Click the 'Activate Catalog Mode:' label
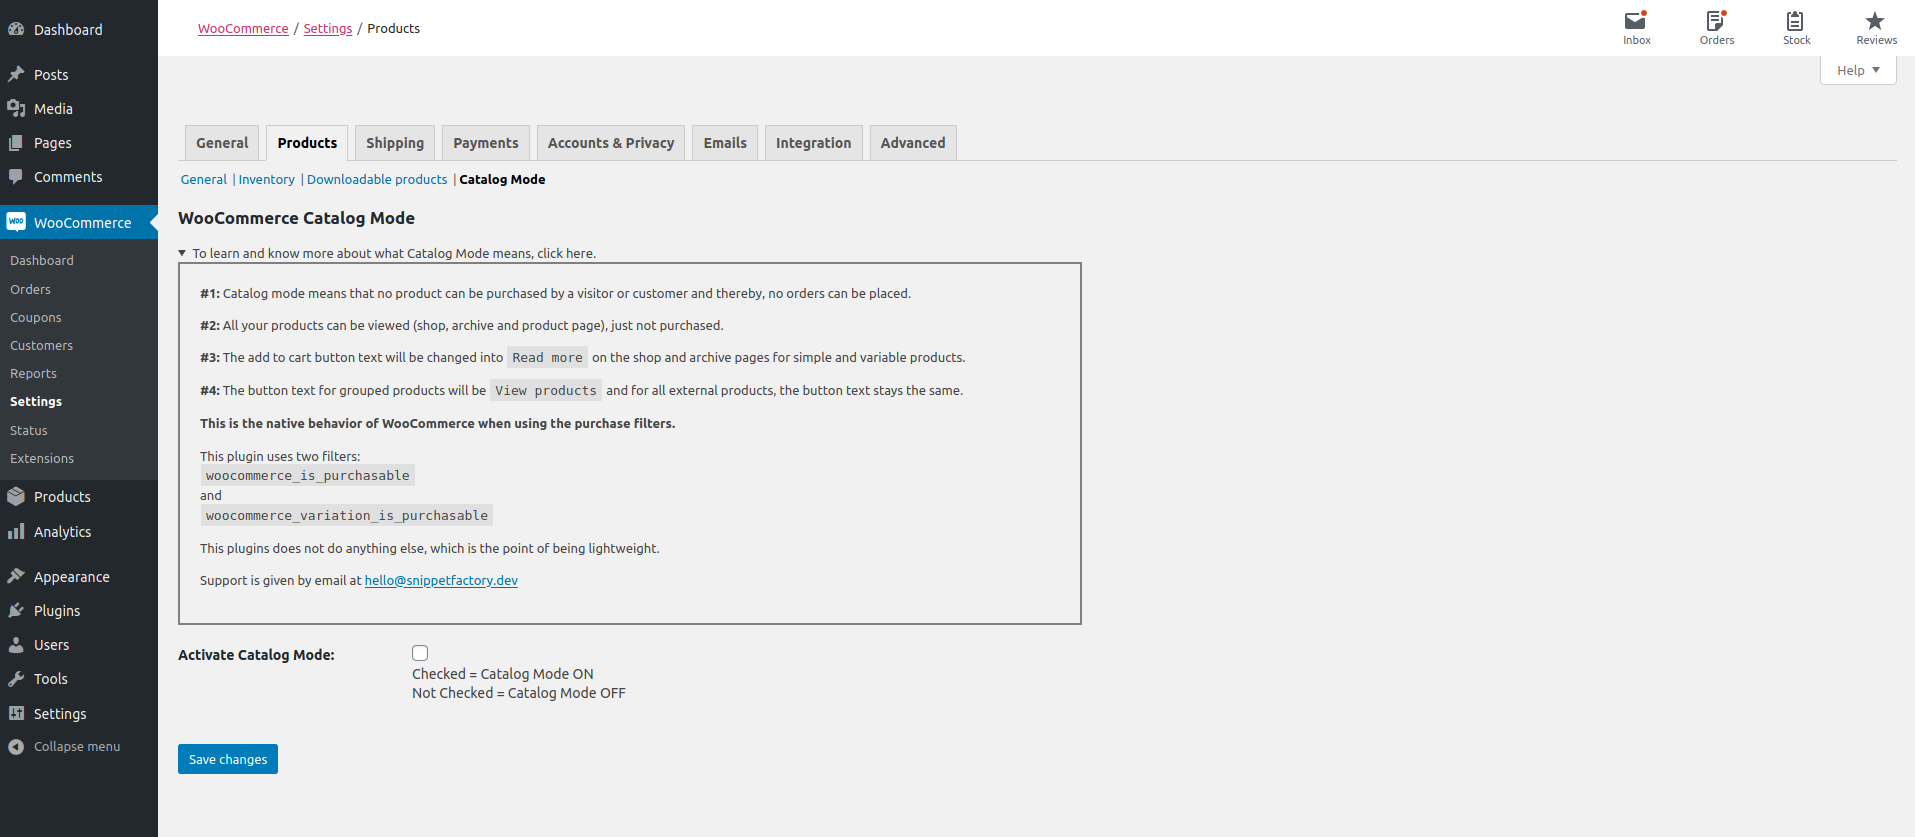The width and height of the screenshot is (1915, 837). pyautogui.click(x=256, y=655)
